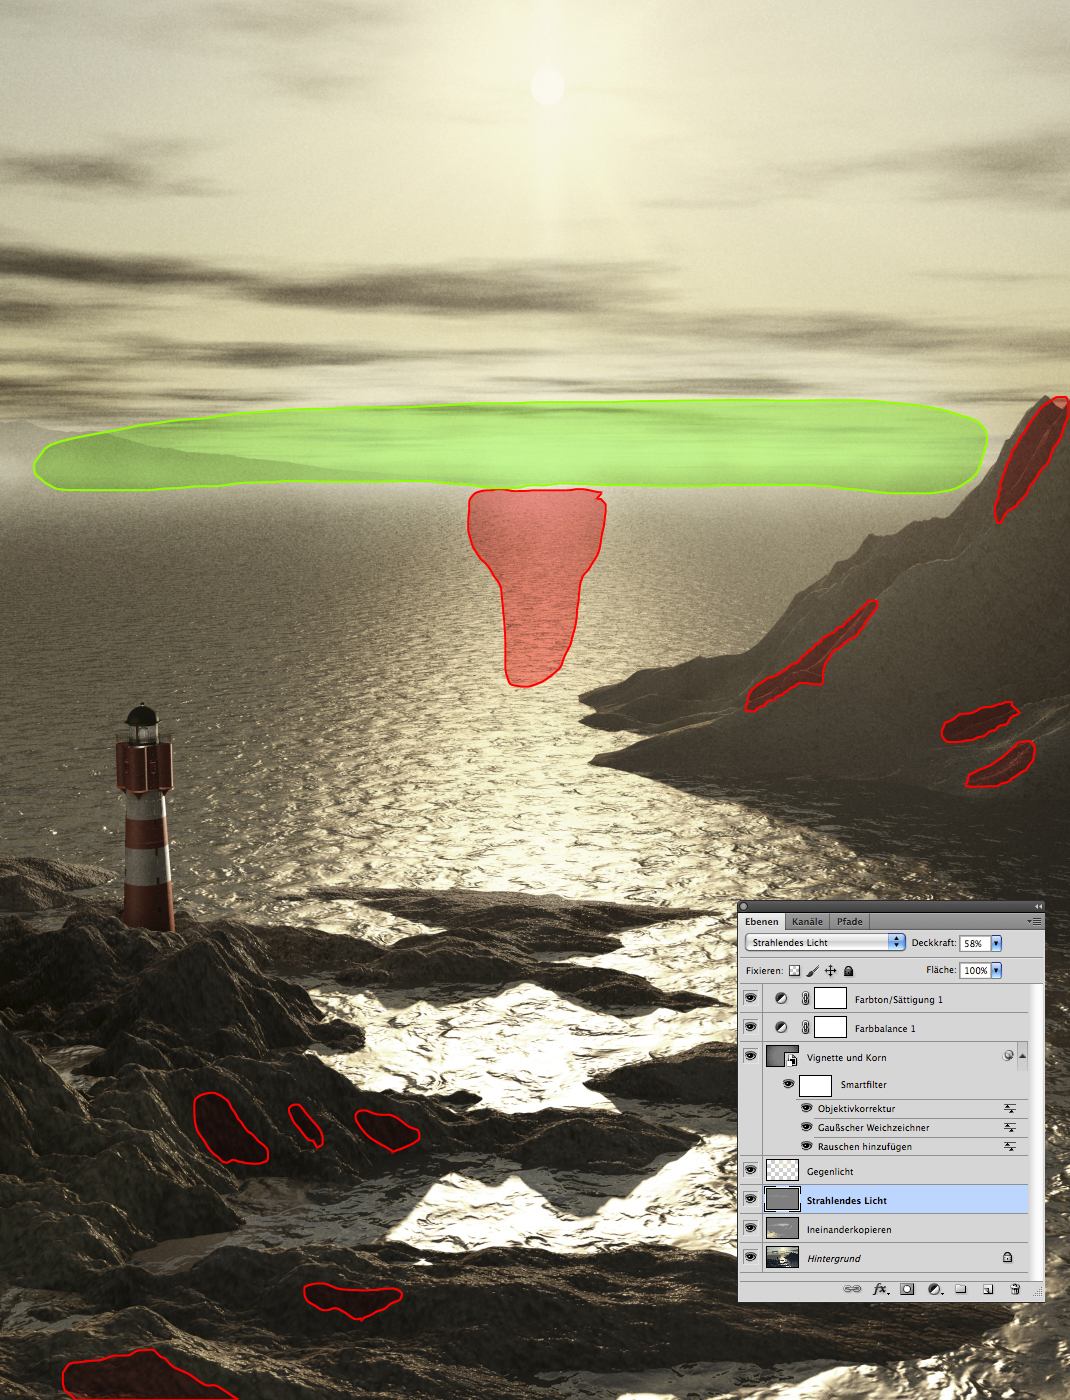Viewport: 1070px width, 1400px height.
Task: Select layer named Farbbalance 1
Action: point(884,1028)
